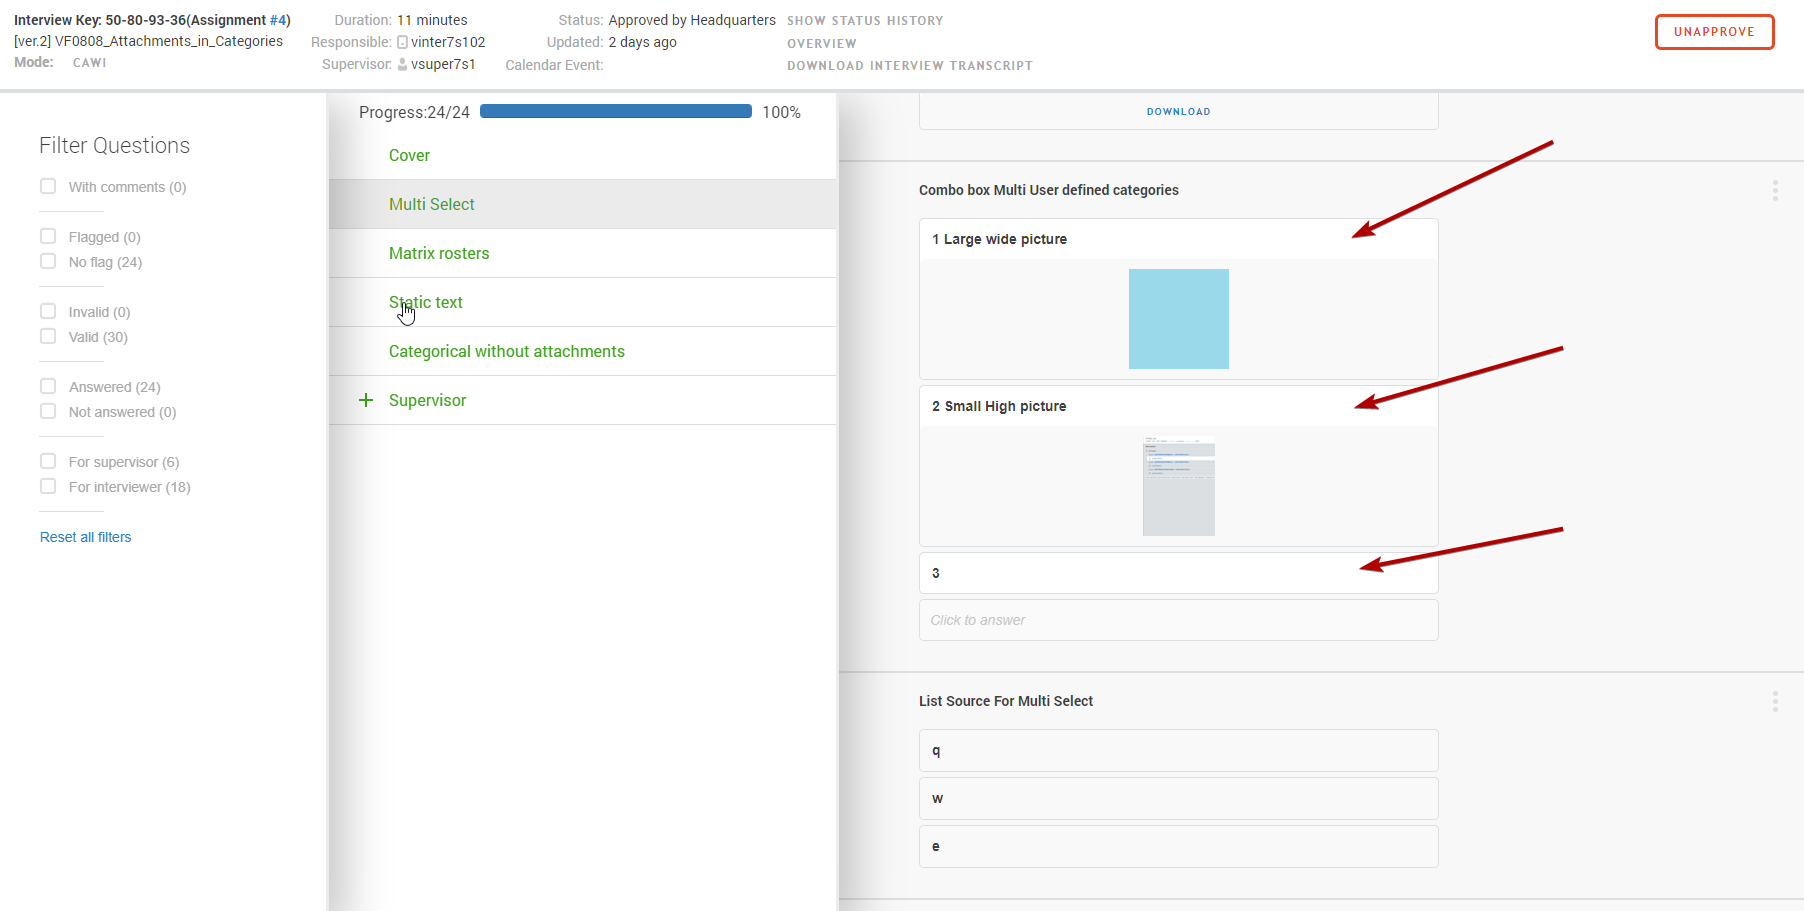Open the Overview link

click(822, 43)
